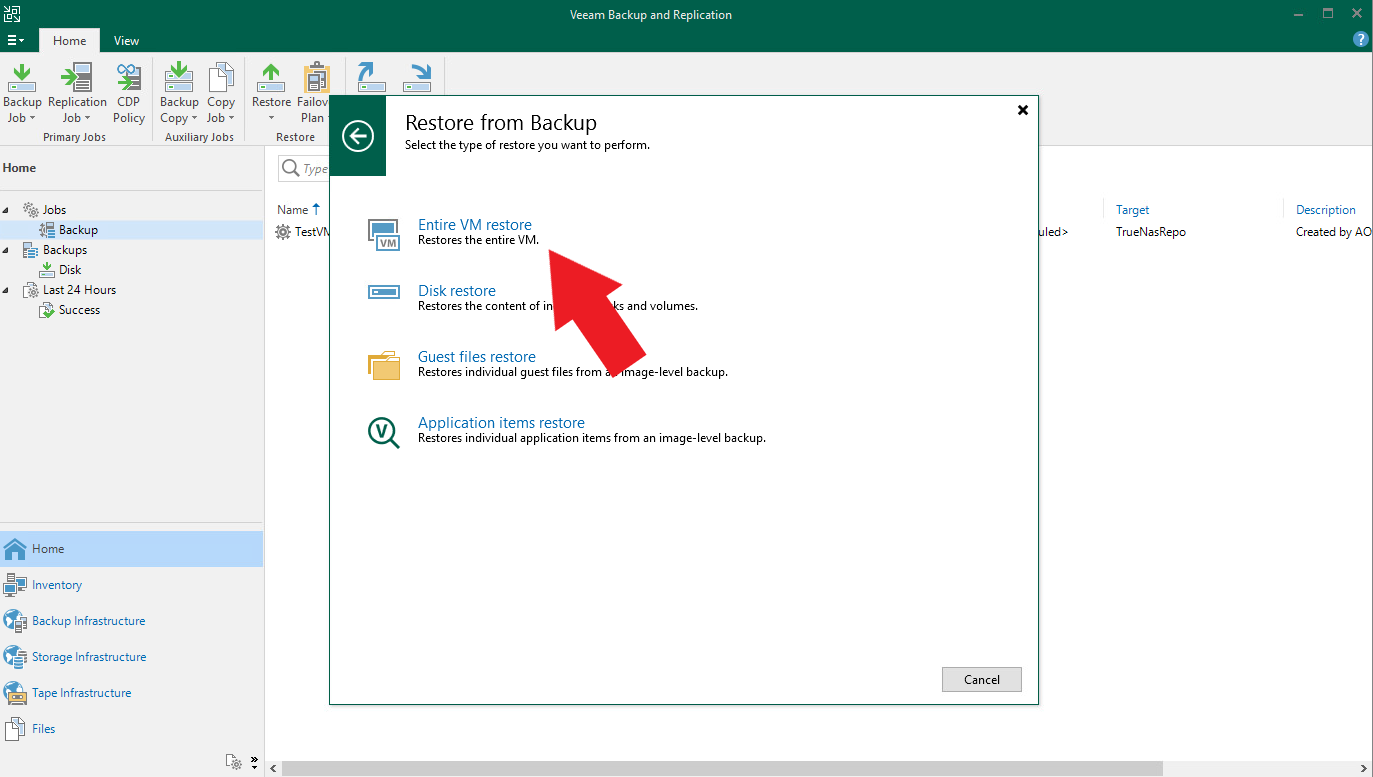
Task: Sort by the Name column header
Action: [x=293, y=210]
